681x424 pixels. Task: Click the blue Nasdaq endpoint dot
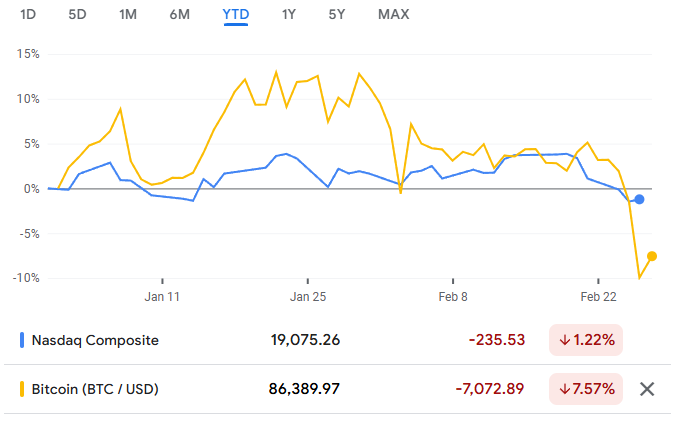(639, 200)
